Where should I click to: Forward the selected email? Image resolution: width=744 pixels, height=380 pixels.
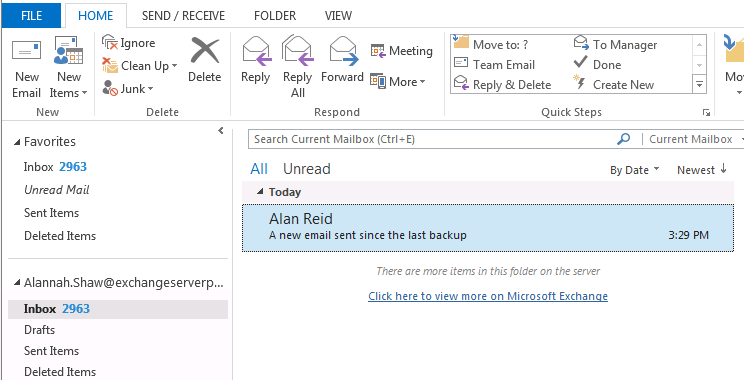tap(342, 60)
